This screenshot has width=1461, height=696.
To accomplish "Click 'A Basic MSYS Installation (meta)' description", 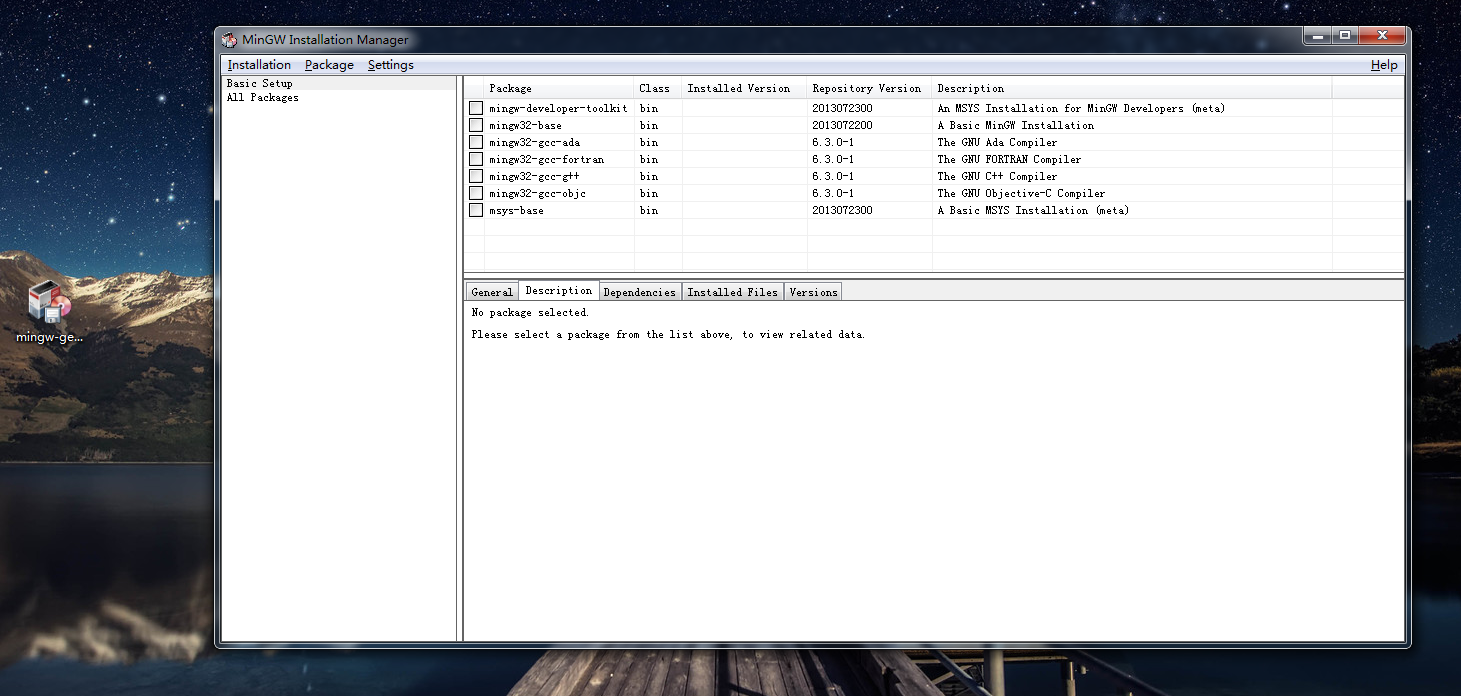I will (1033, 210).
